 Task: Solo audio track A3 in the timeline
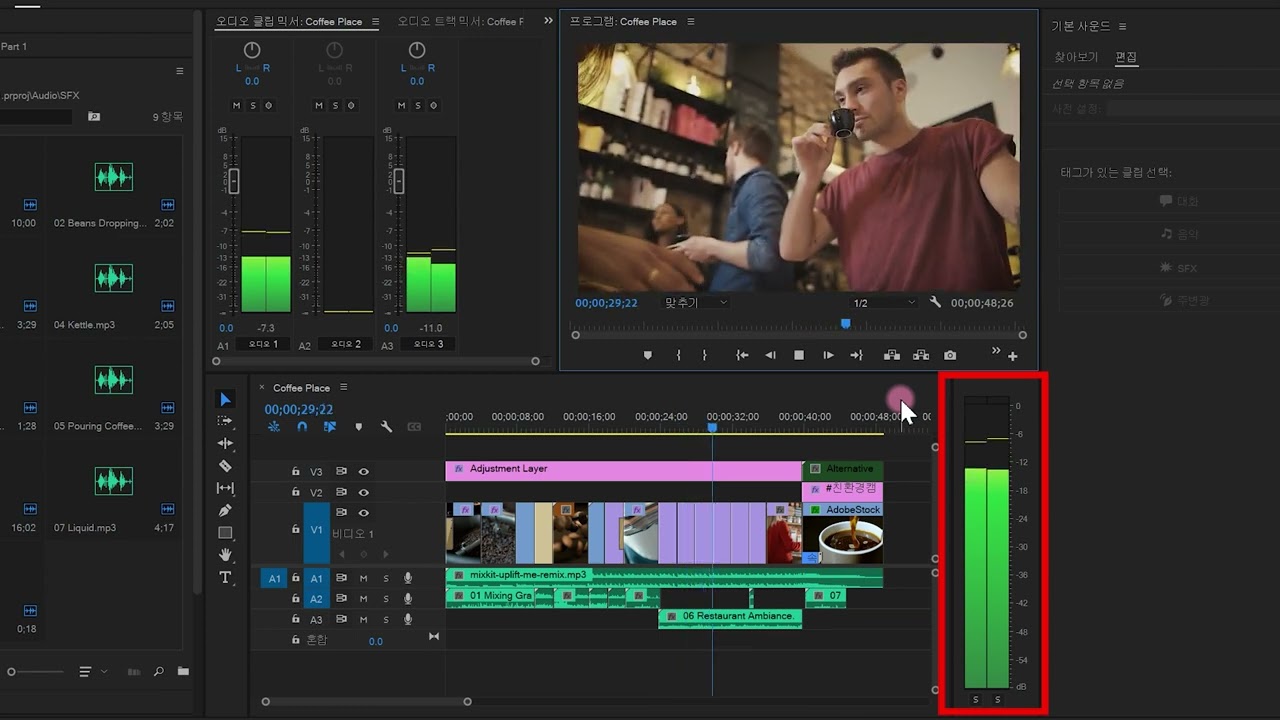(x=386, y=620)
